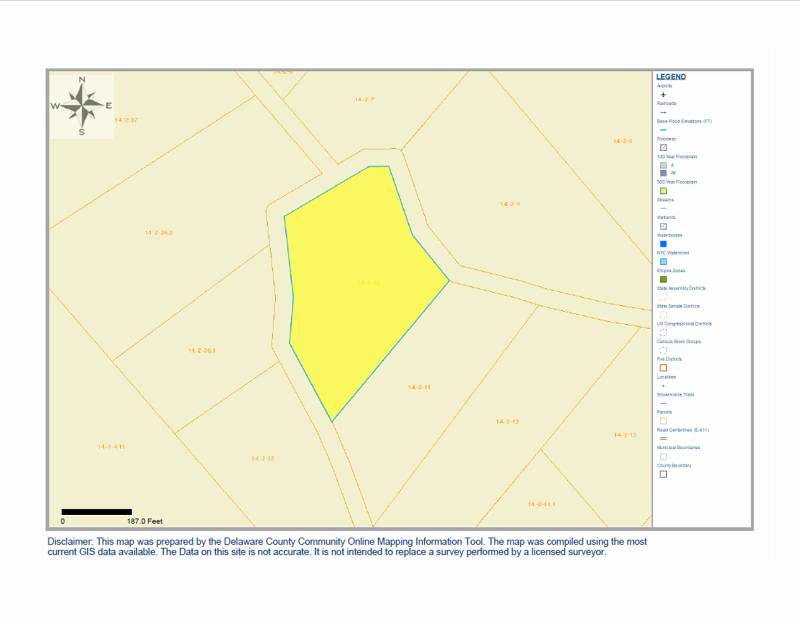
Task: Click the compass rose north arrow graphic
Action: pos(82,106)
